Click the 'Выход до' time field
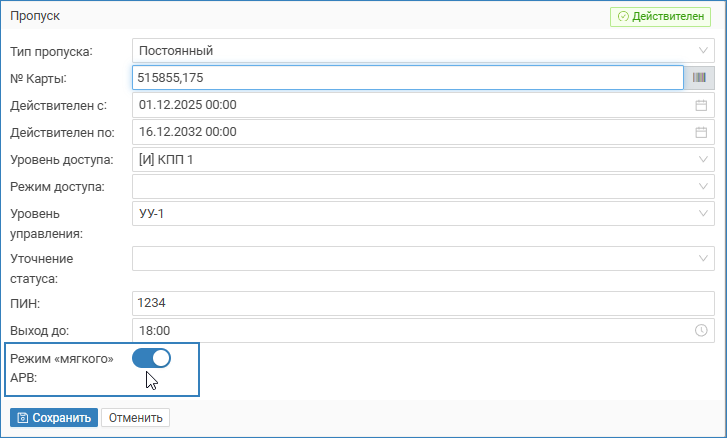The width and height of the screenshot is (727, 438). [410, 330]
